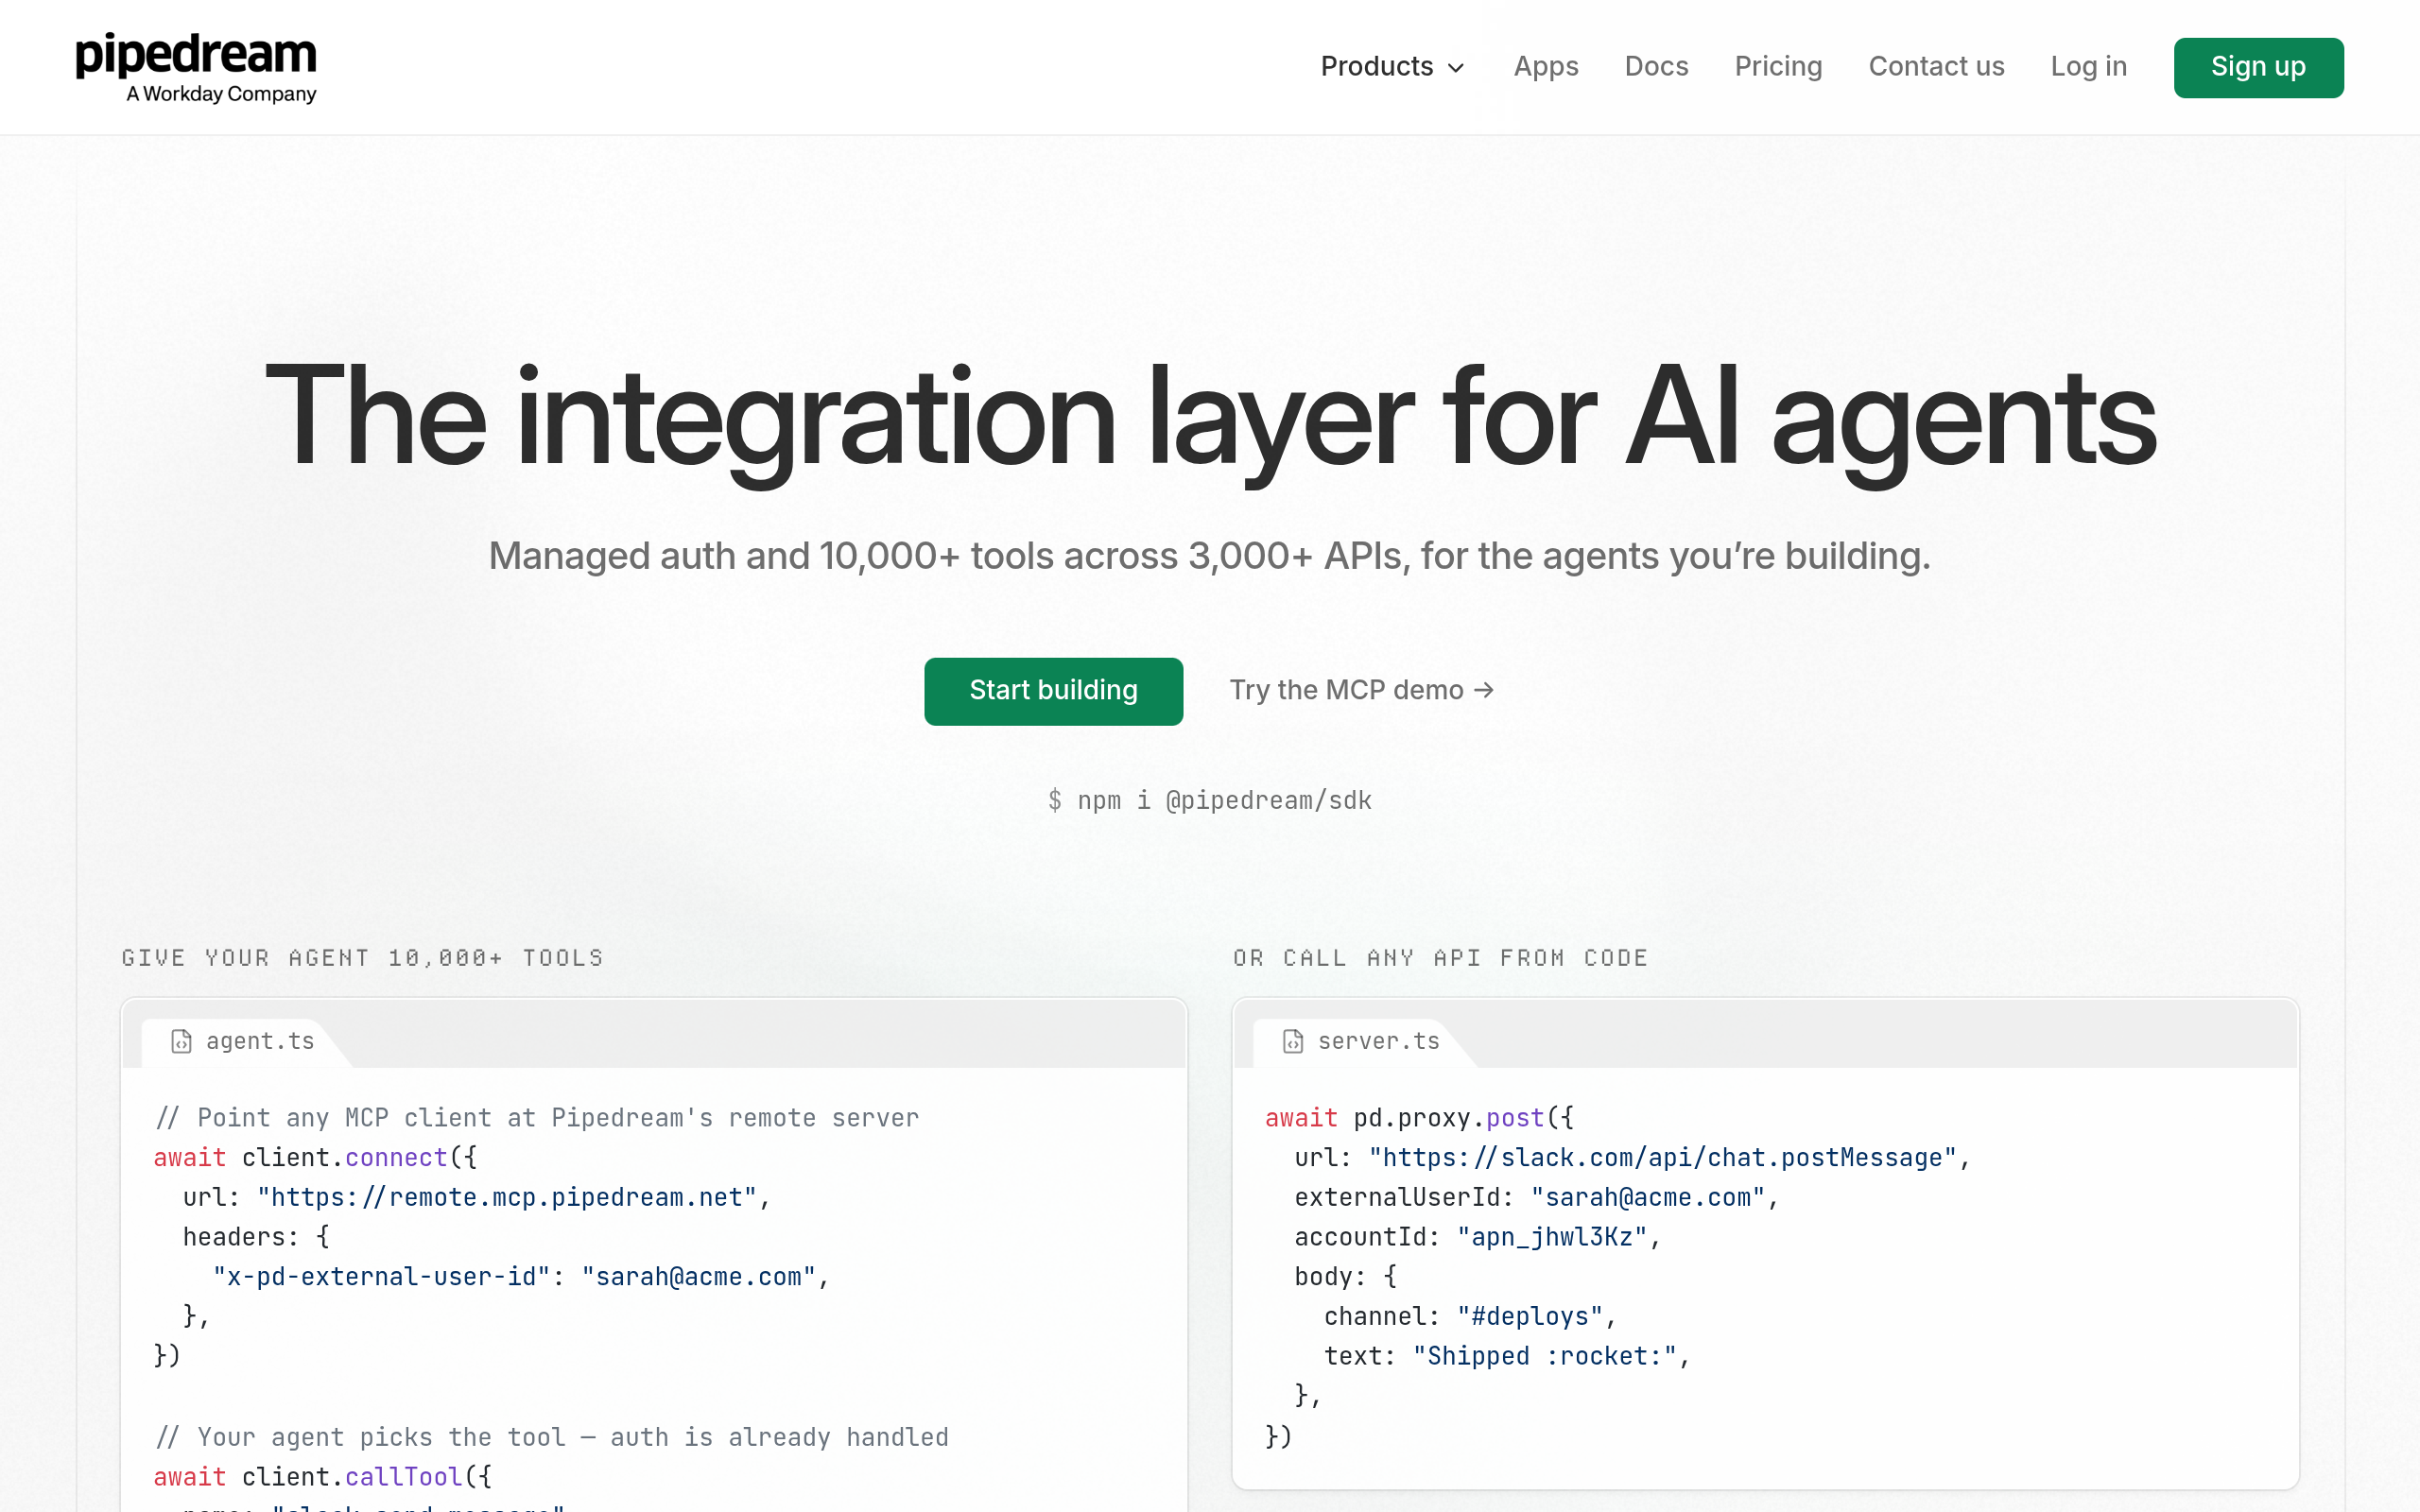Image resolution: width=2420 pixels, height=1512 pixels.
Task: Click the arrow after Try the MCP demo
Action: point(1484,690)
